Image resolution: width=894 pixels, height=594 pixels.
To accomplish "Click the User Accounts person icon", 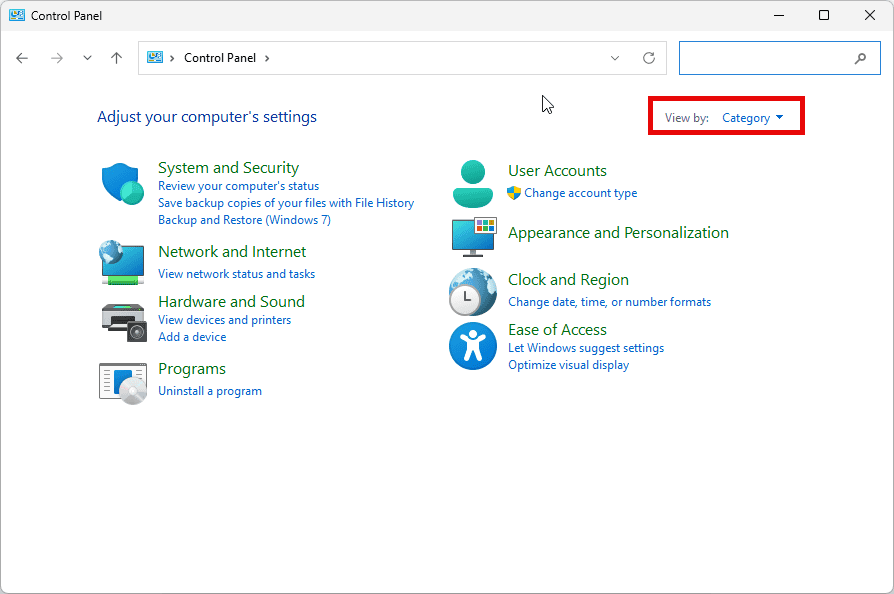I will coord(473,183).
